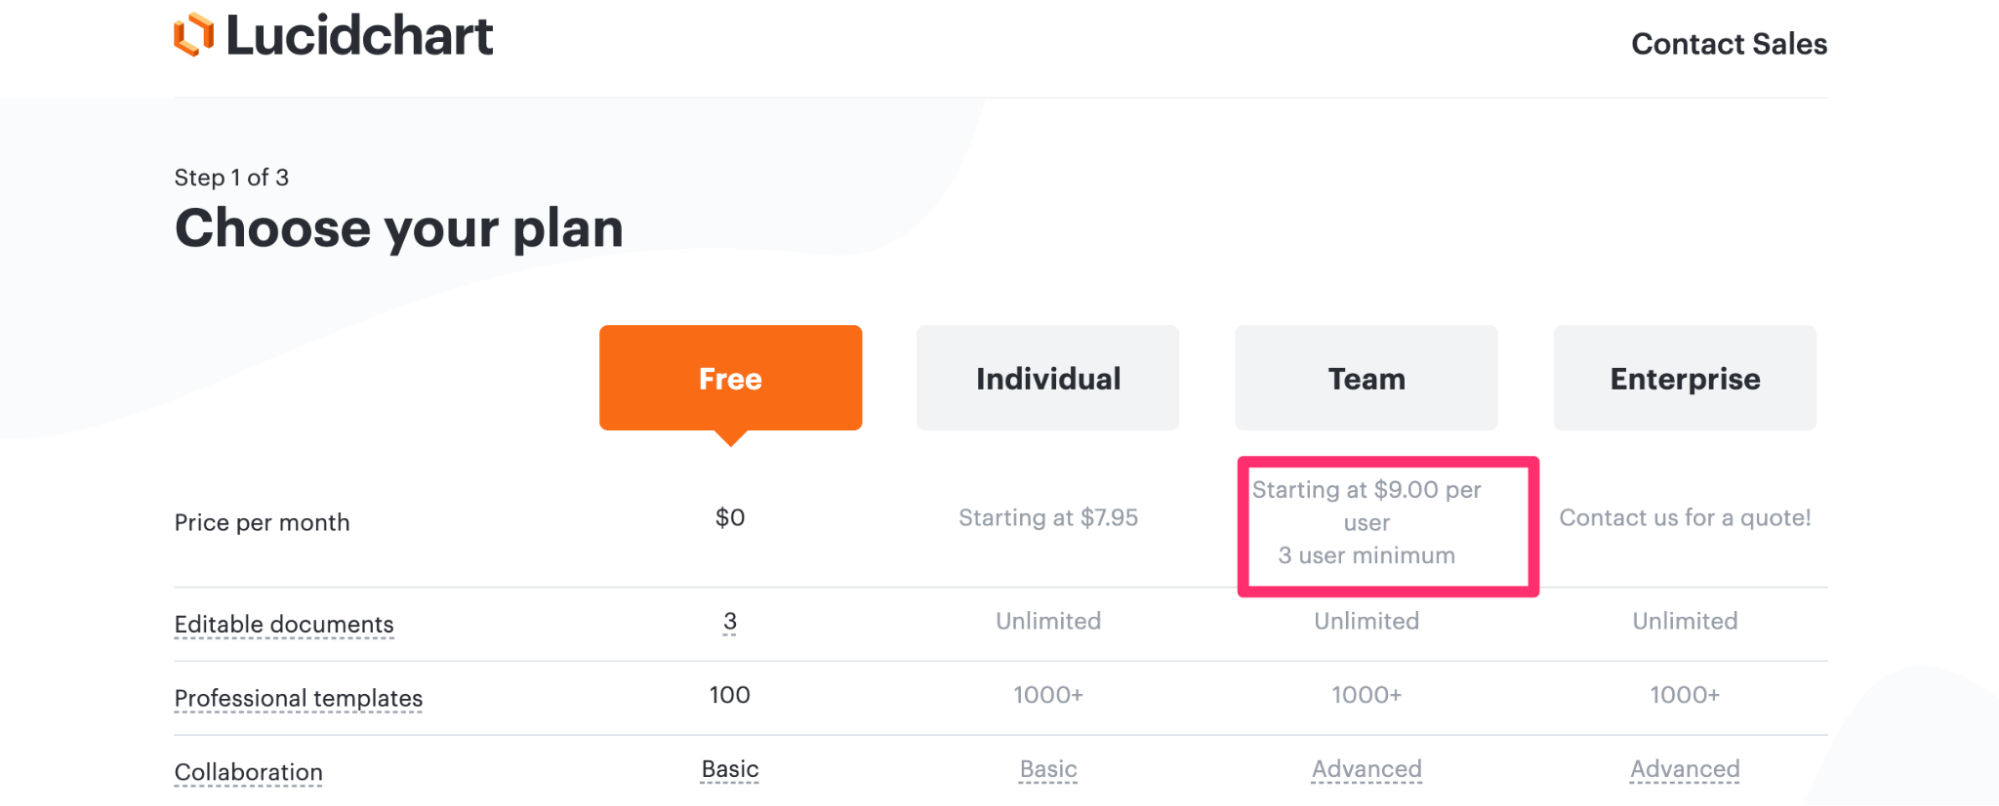Select the Free plan tab

(x=731, y=378)
